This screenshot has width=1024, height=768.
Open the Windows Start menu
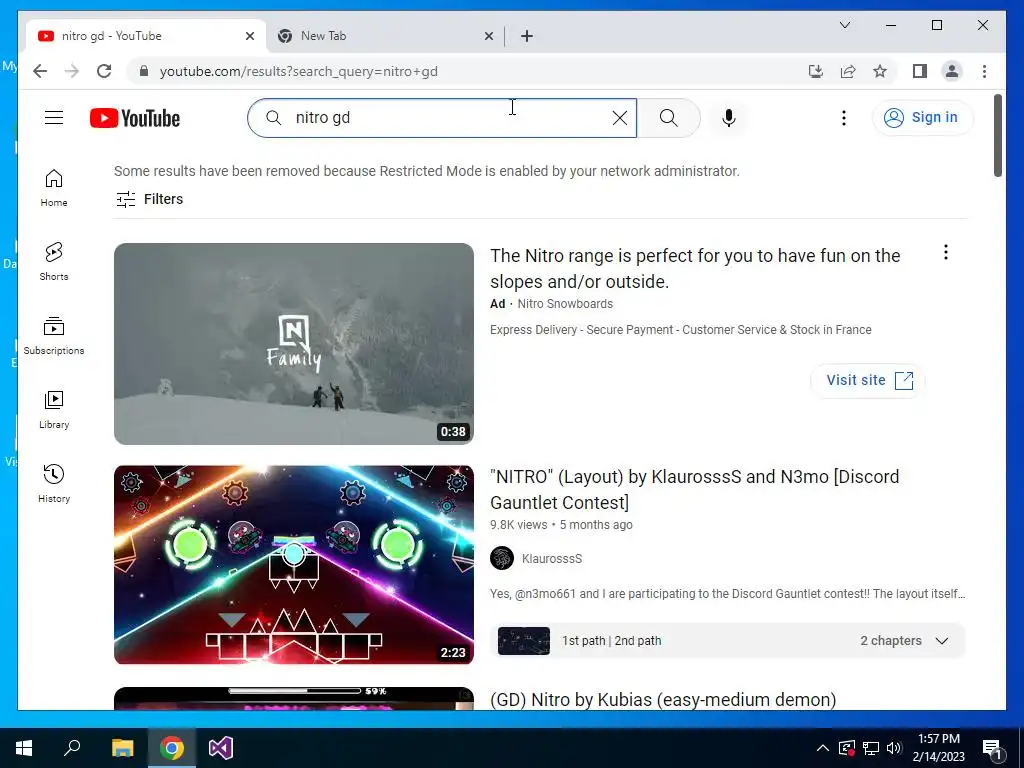click(24, 748)
